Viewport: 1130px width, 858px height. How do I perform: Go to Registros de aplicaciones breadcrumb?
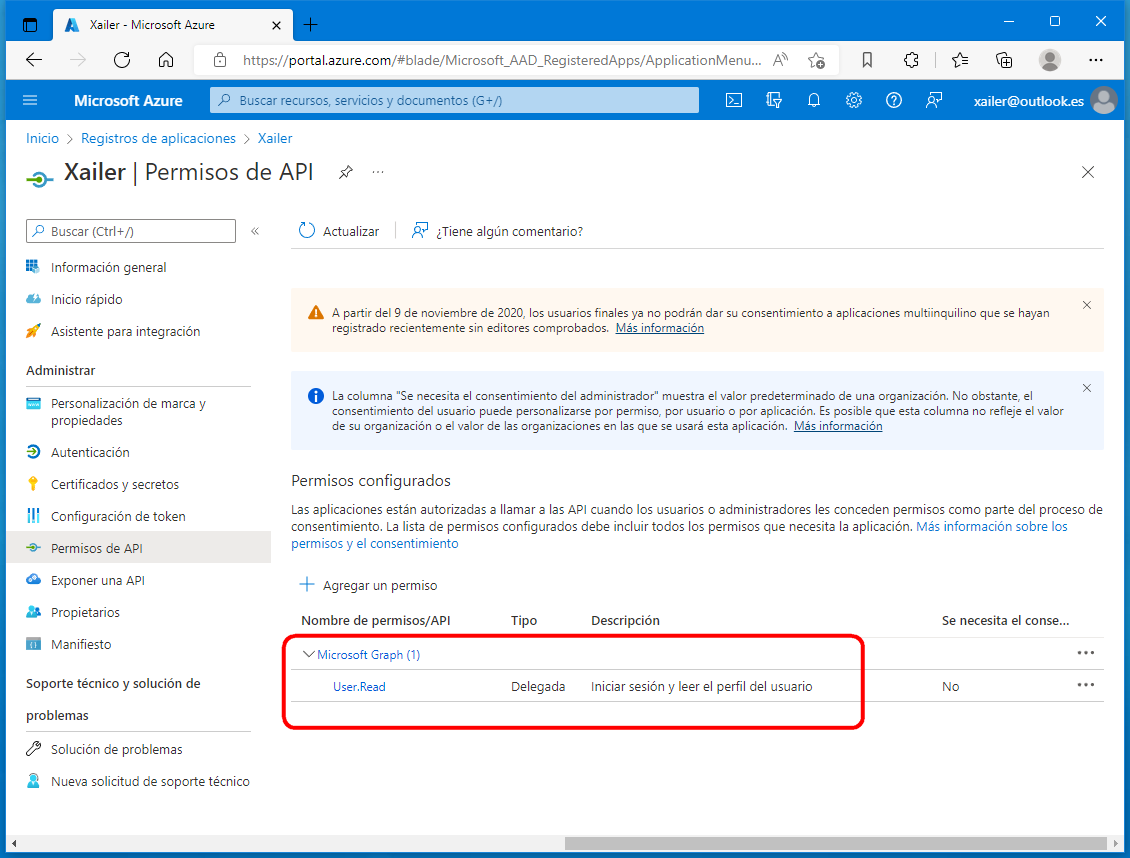pyautogui.click(x=158, y=138)
